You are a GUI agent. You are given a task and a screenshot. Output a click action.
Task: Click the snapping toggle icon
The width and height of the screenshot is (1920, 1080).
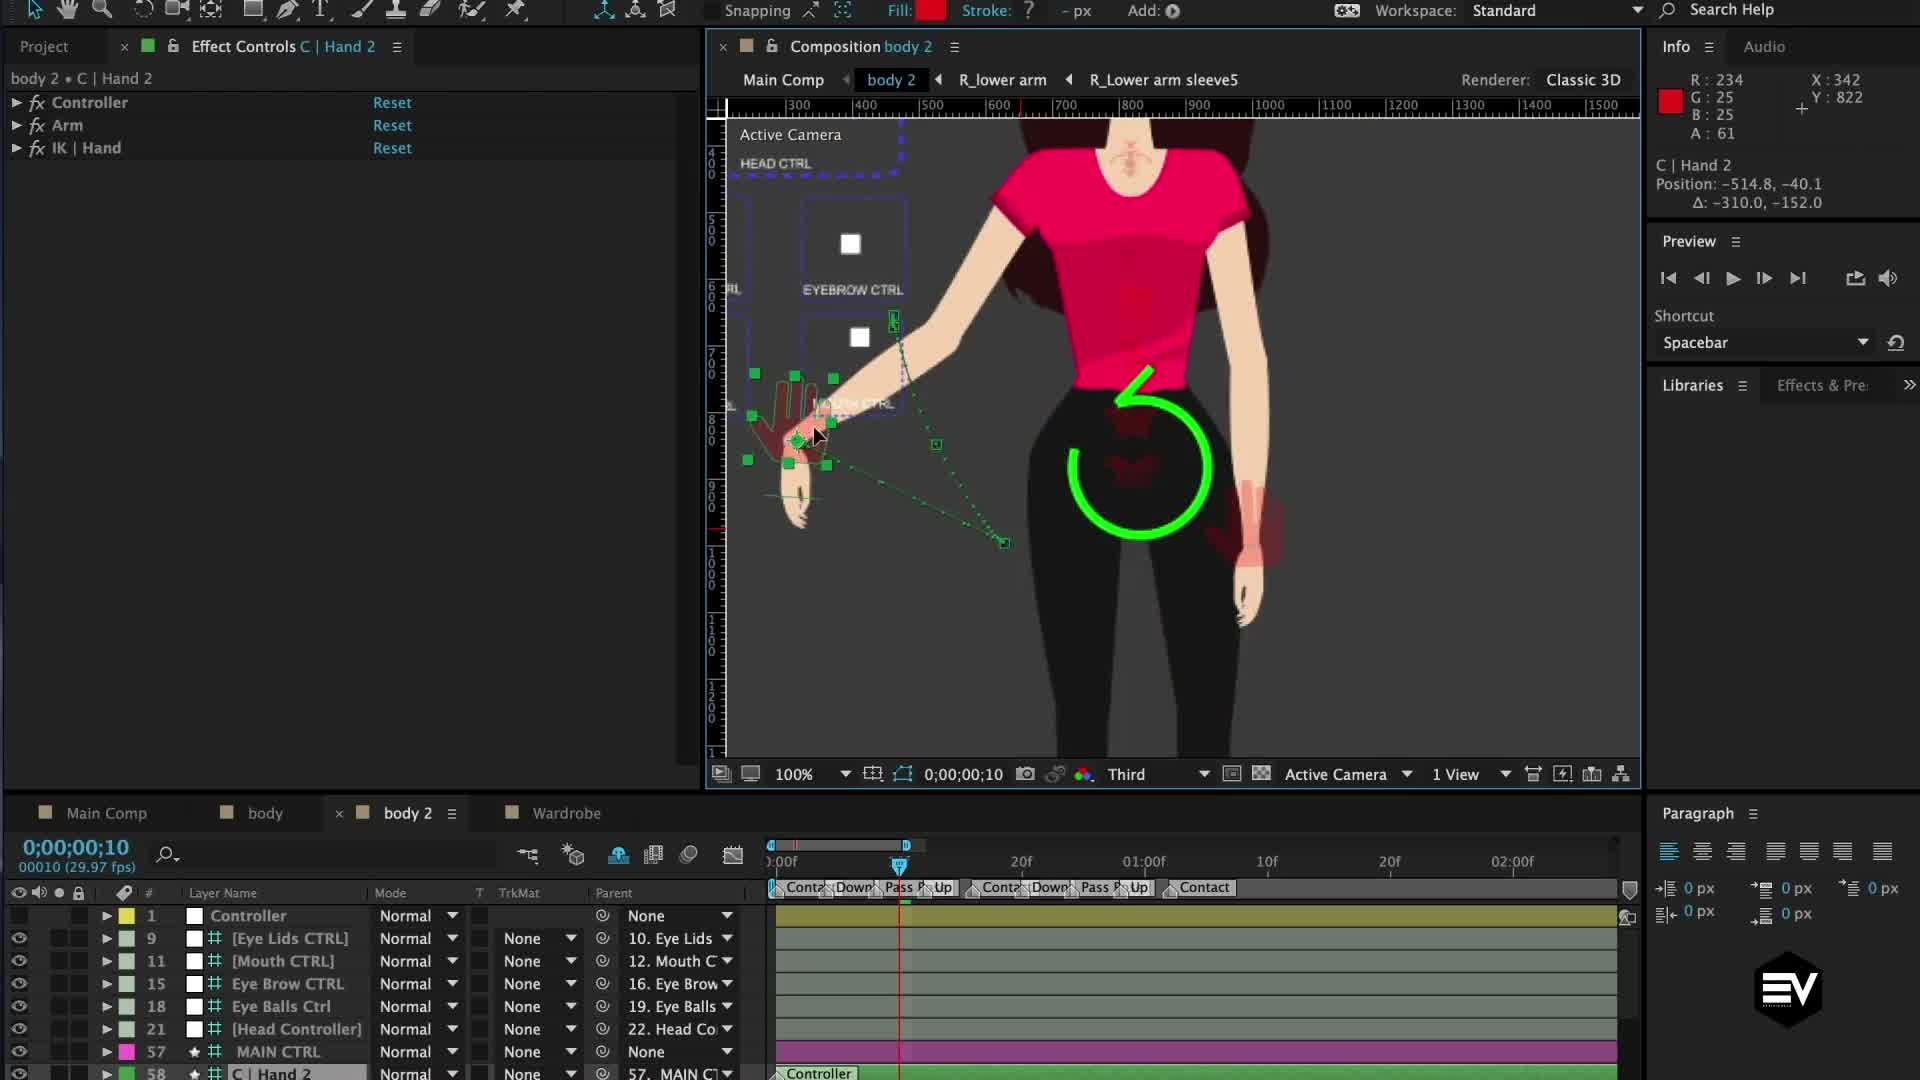pyautogui.click(x=811, y=11)
